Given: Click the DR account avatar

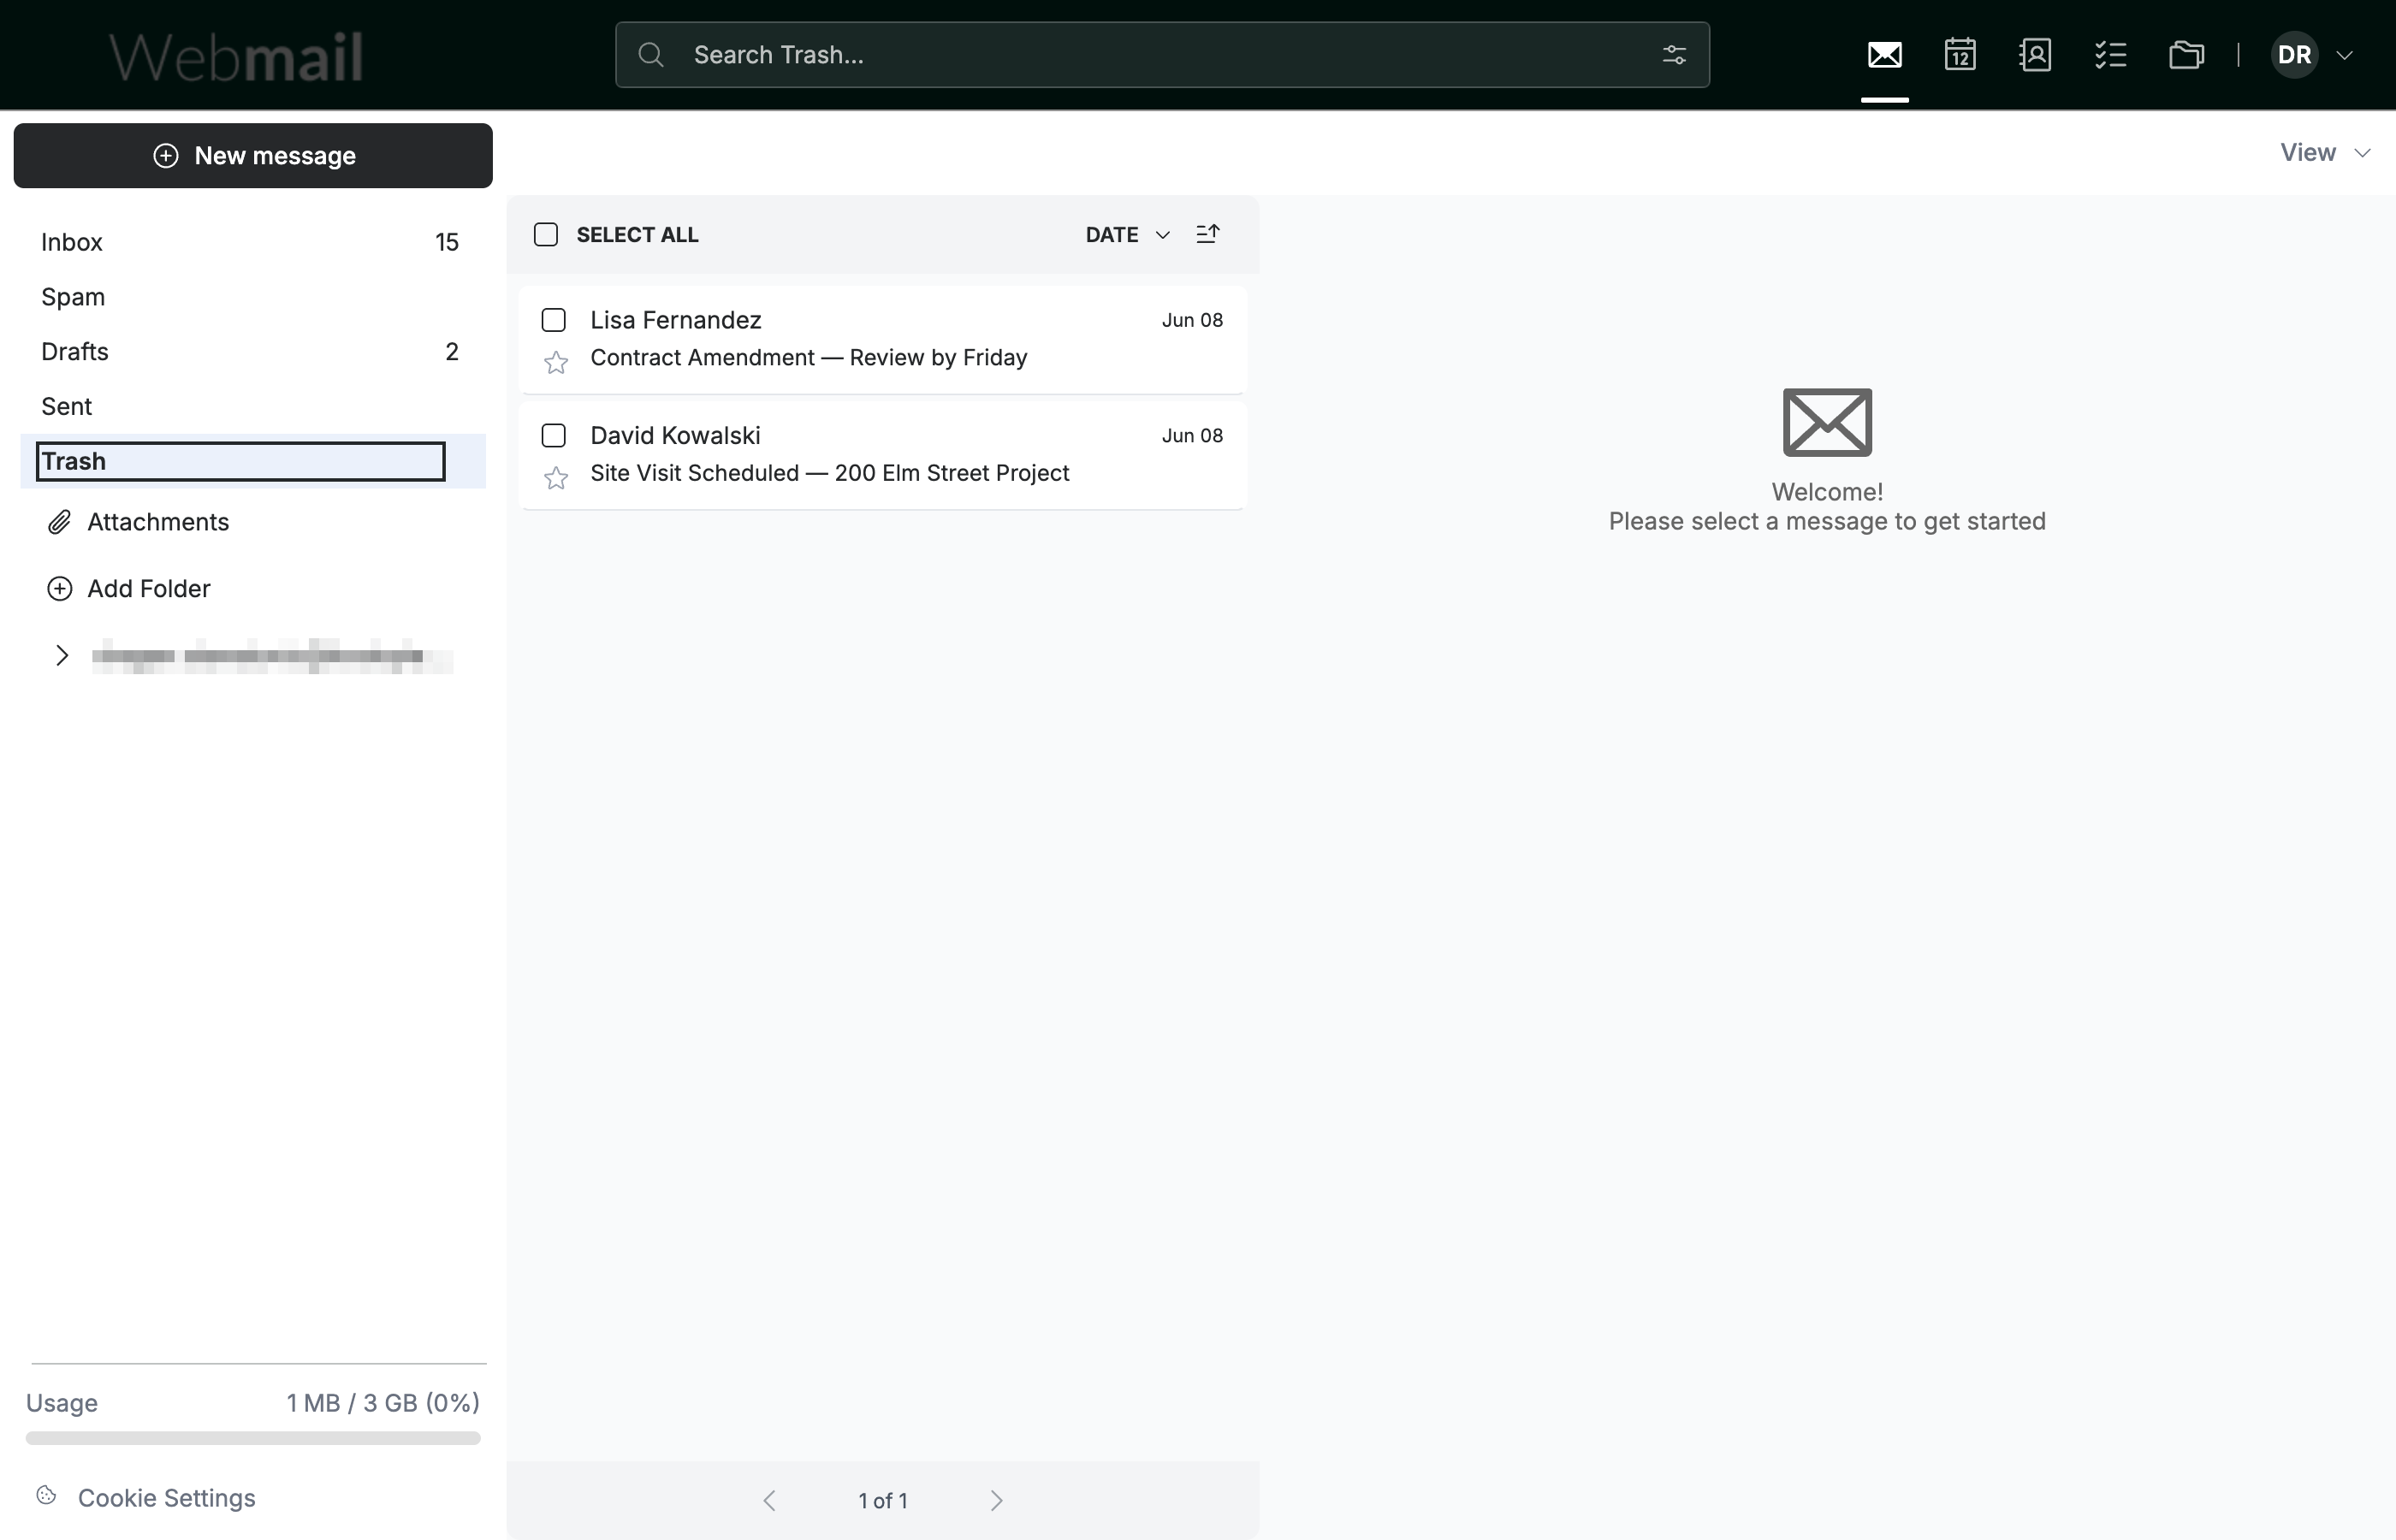Looking at the screenshot, I should (2294, 54).
